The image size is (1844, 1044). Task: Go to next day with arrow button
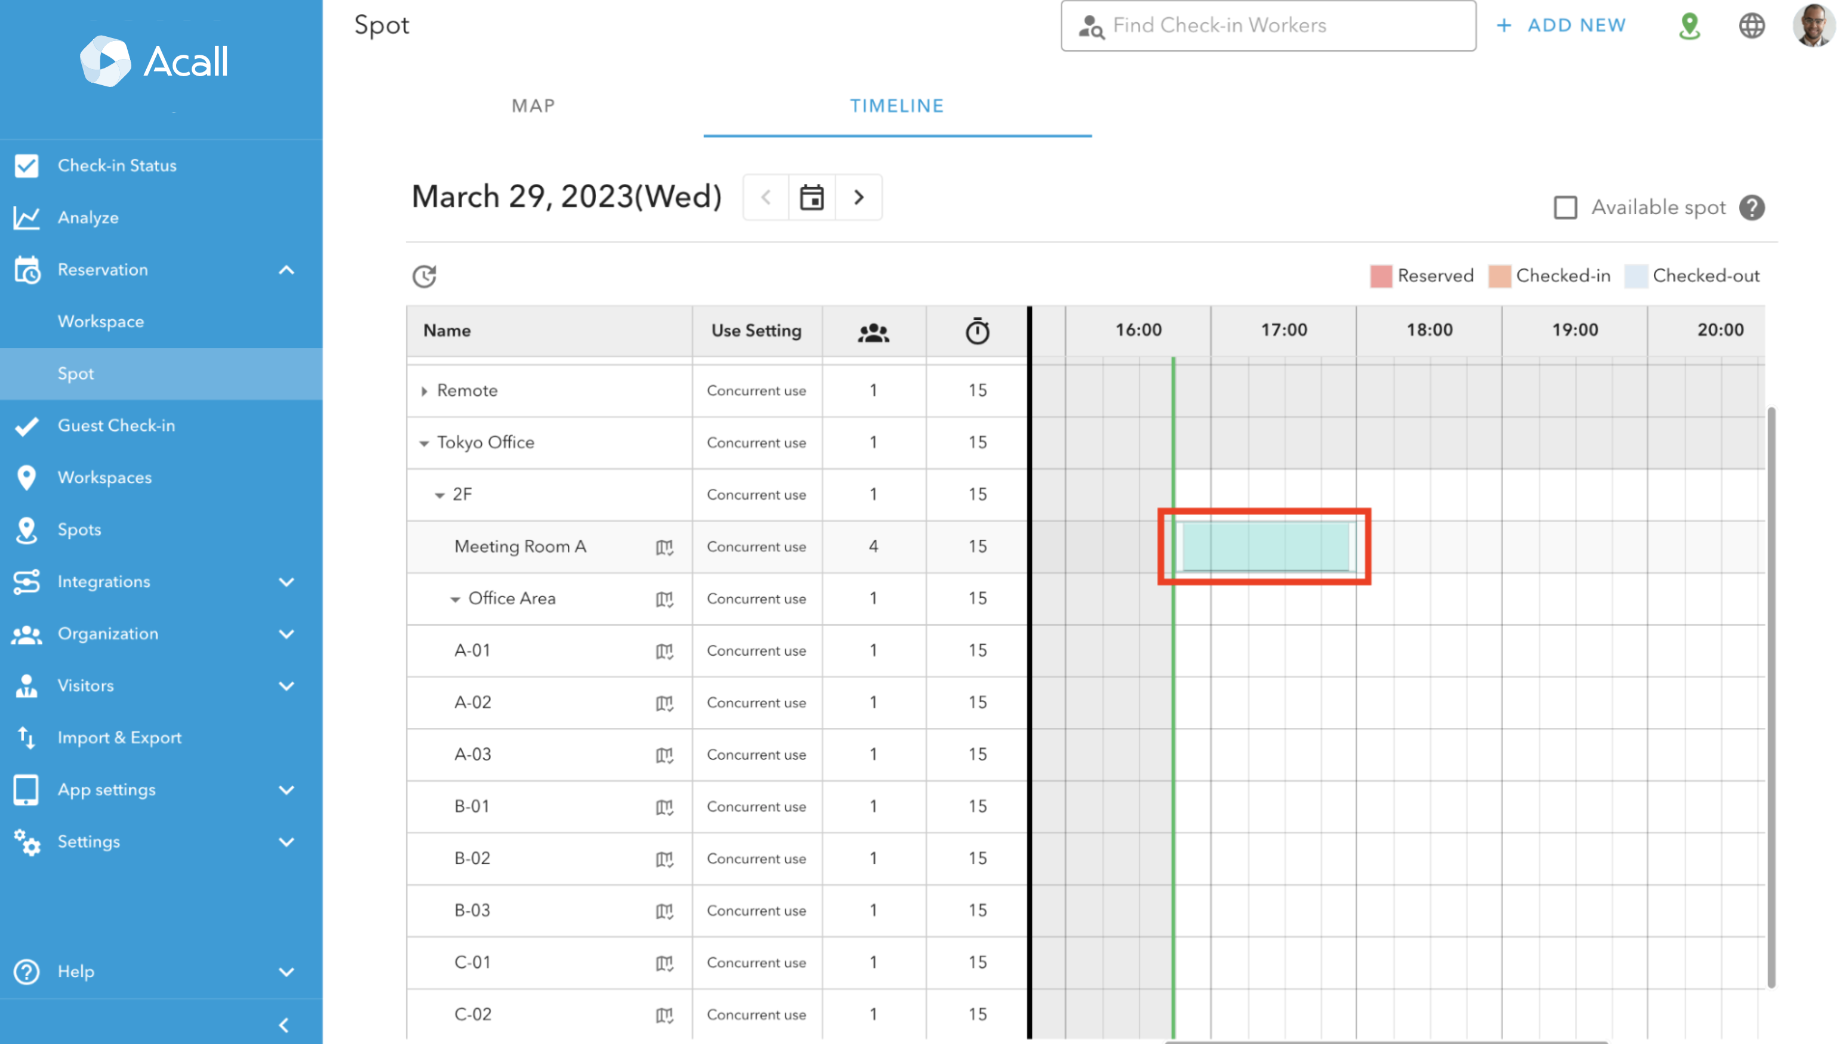tap(858, 197)
